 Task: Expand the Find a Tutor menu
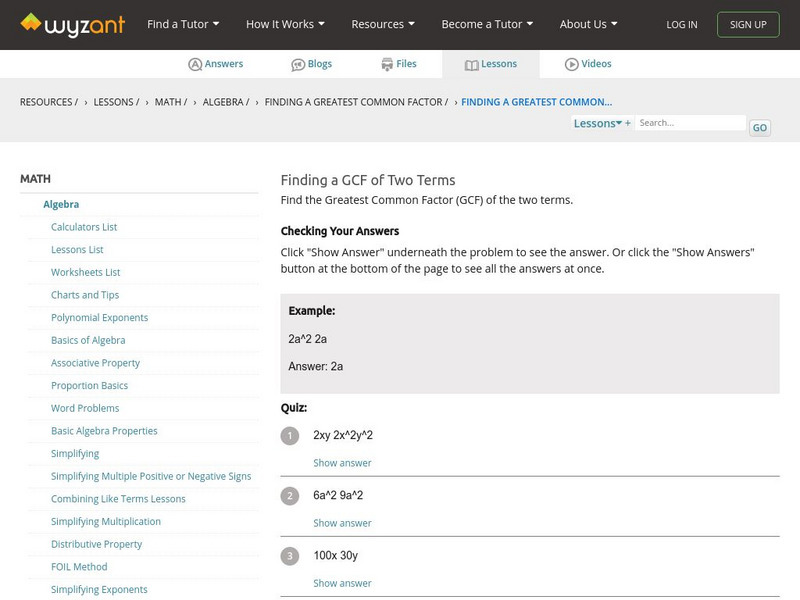[x=183, y=24]
